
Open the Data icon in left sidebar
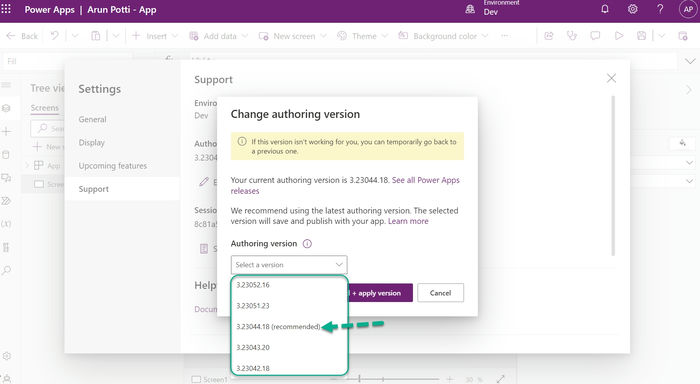click(x=6, y=154)
